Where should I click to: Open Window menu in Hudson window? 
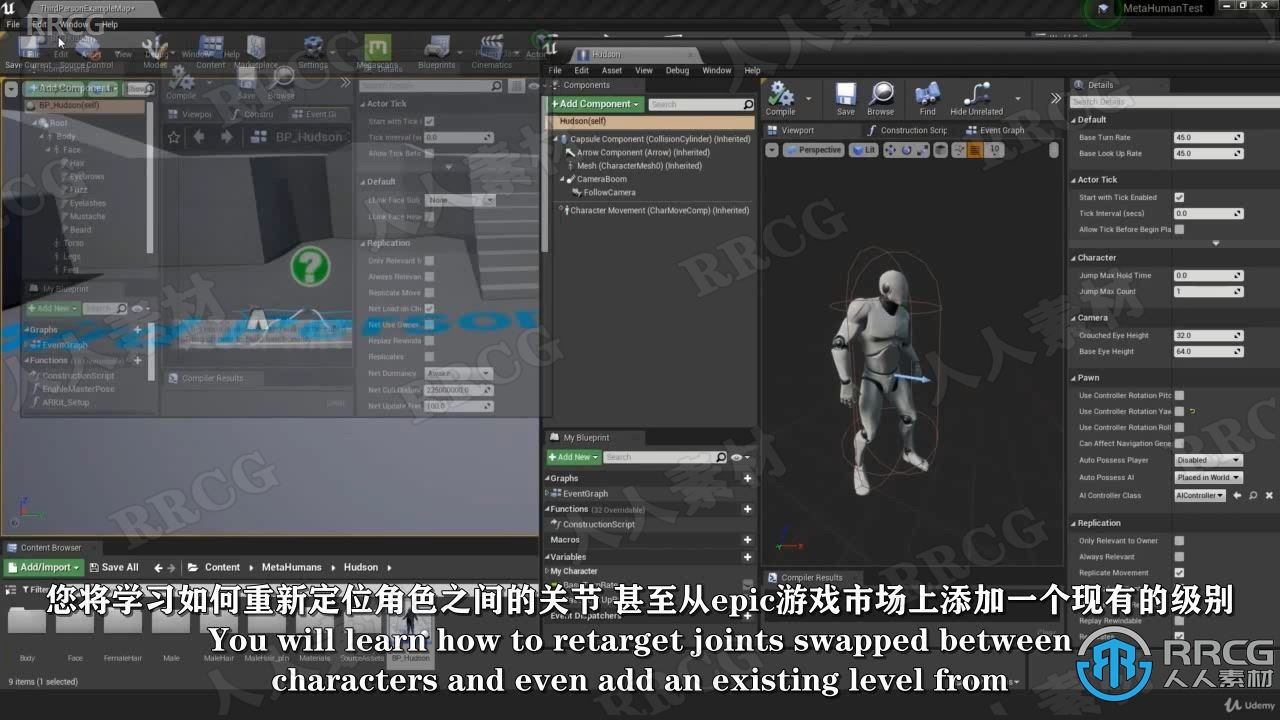(x=716, y=71)
